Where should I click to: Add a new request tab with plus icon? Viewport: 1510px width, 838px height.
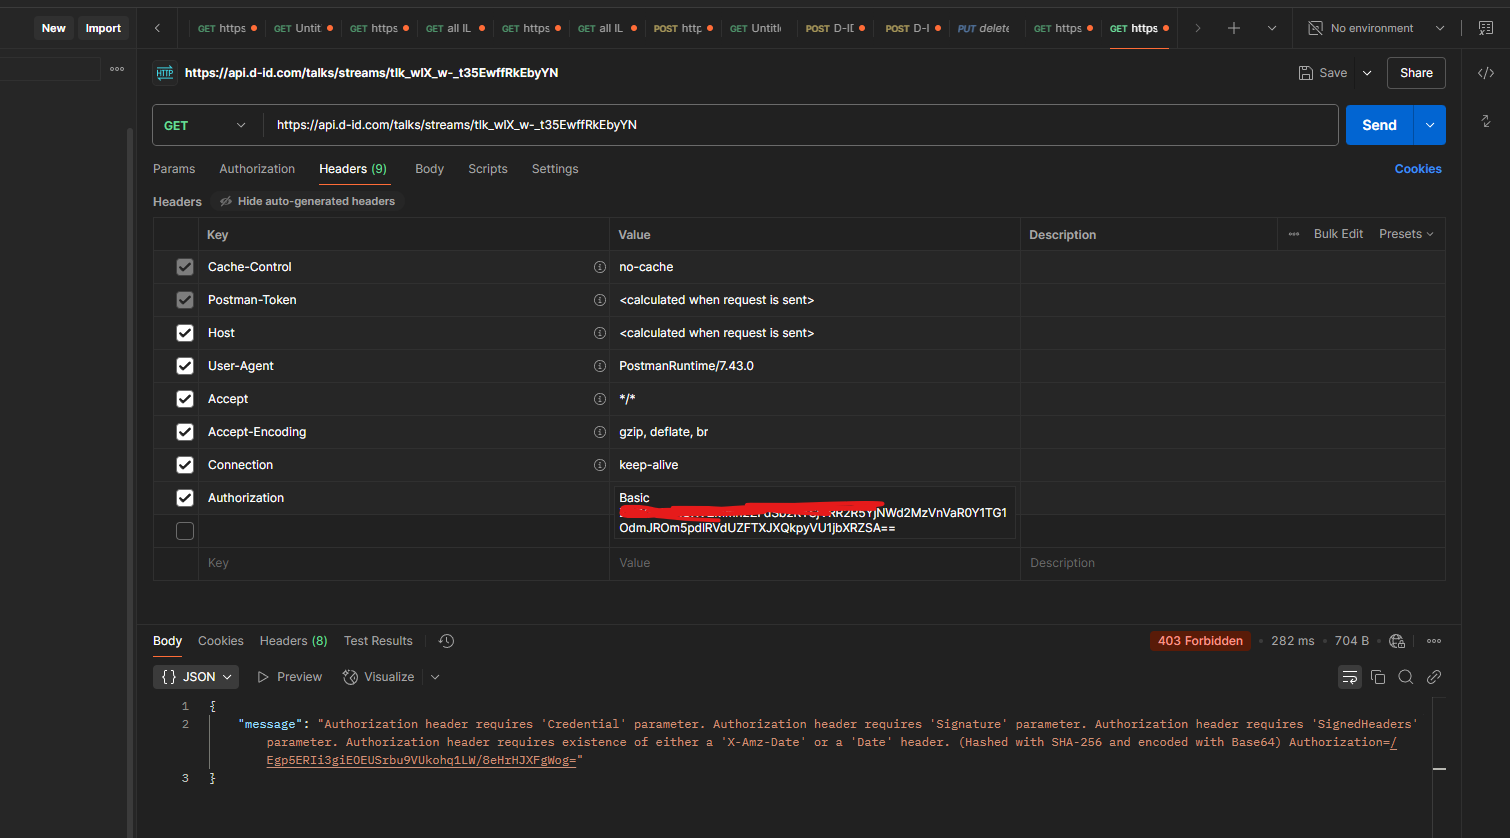1234,28
